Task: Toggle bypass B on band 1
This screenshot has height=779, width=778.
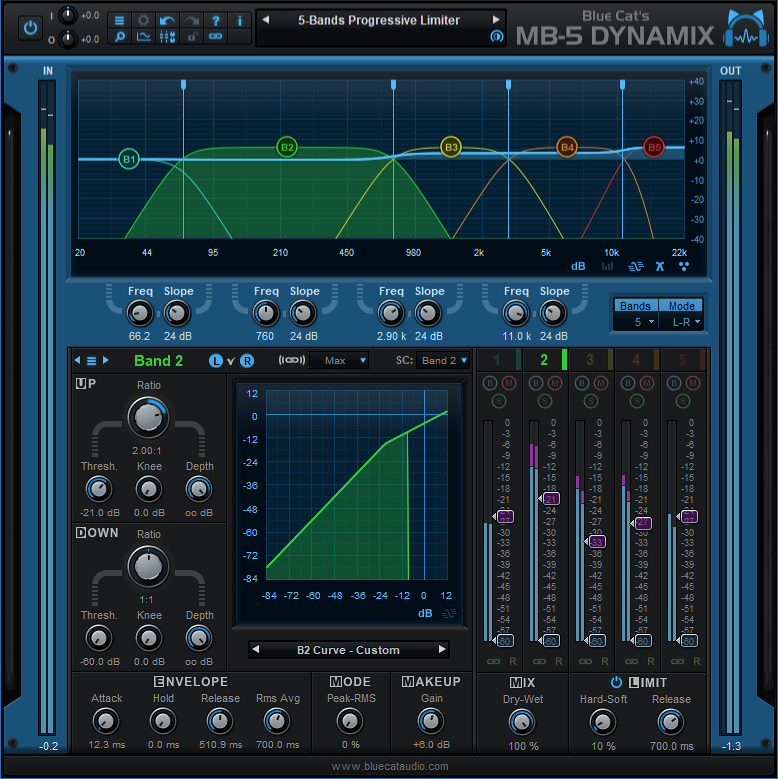Action: click(x=490, y=383)
